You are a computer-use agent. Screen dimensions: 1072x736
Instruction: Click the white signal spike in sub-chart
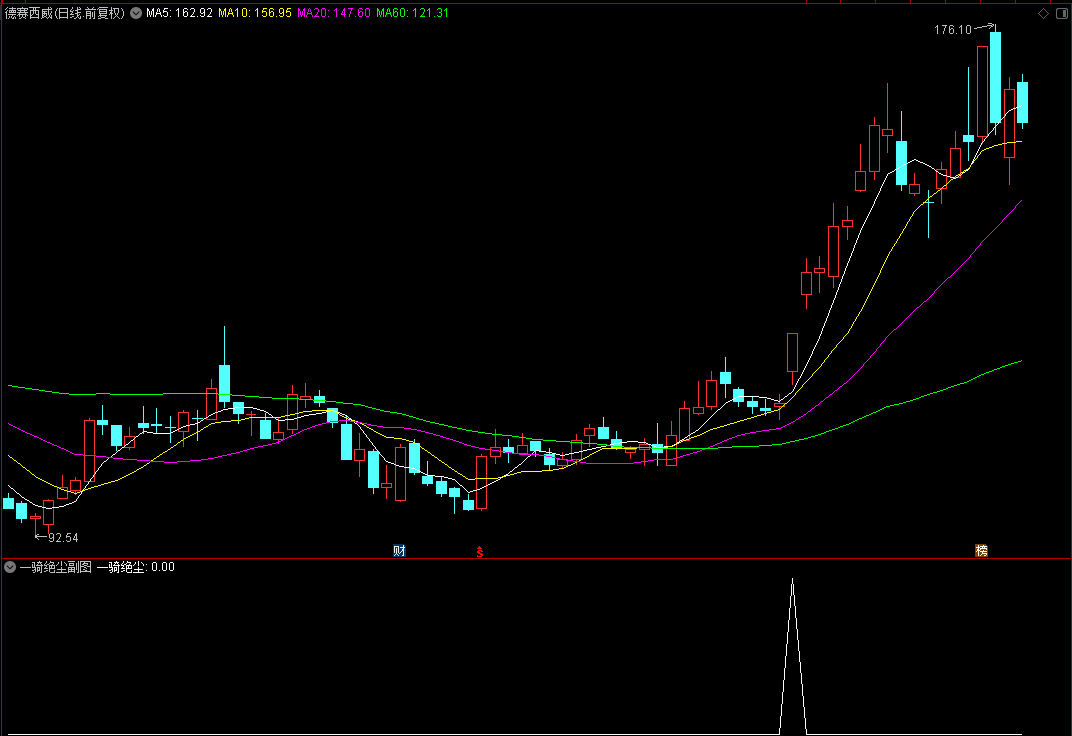click(x=792, y=656)
